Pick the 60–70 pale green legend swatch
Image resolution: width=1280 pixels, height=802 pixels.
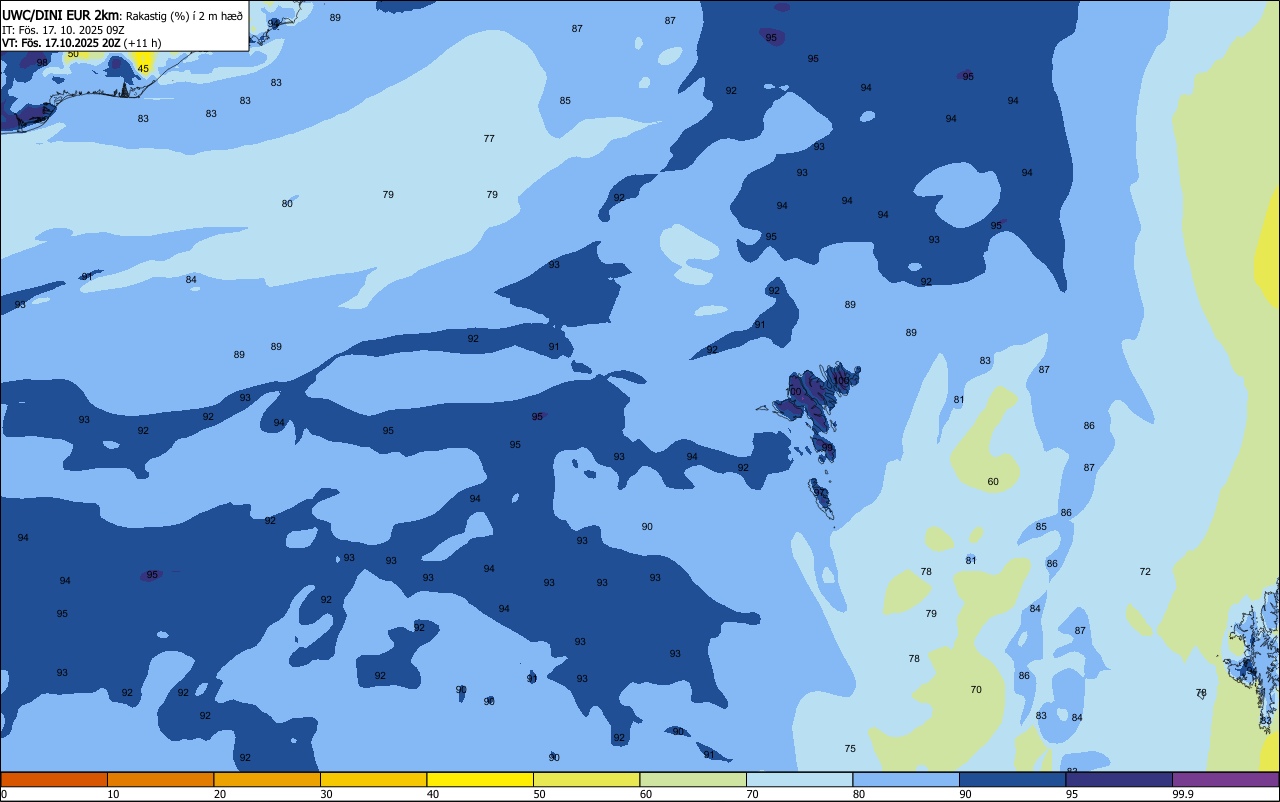693,779
